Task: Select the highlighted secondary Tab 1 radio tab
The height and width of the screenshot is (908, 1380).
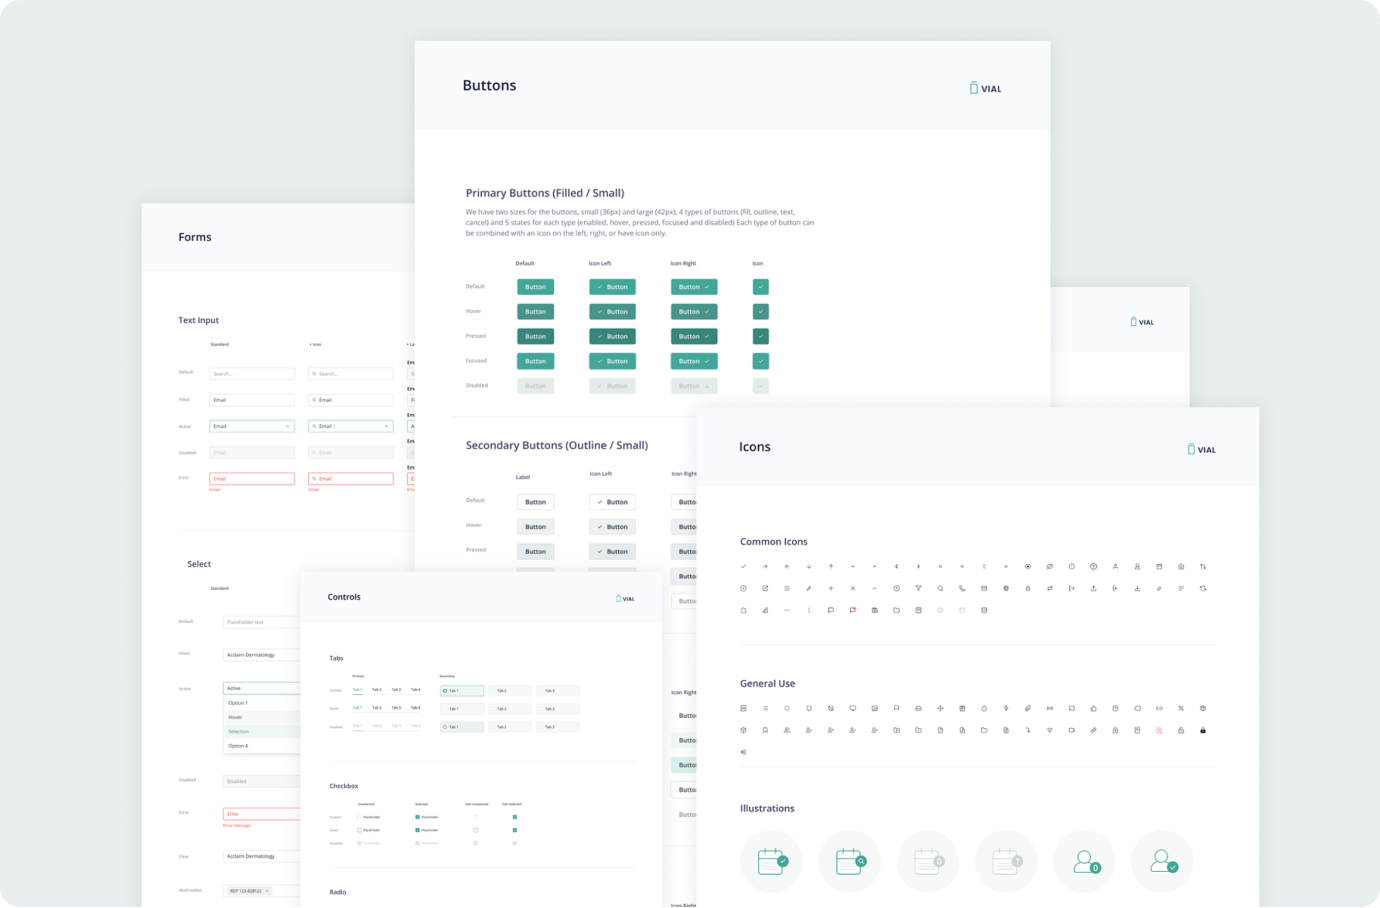Action: coord(461,691)
